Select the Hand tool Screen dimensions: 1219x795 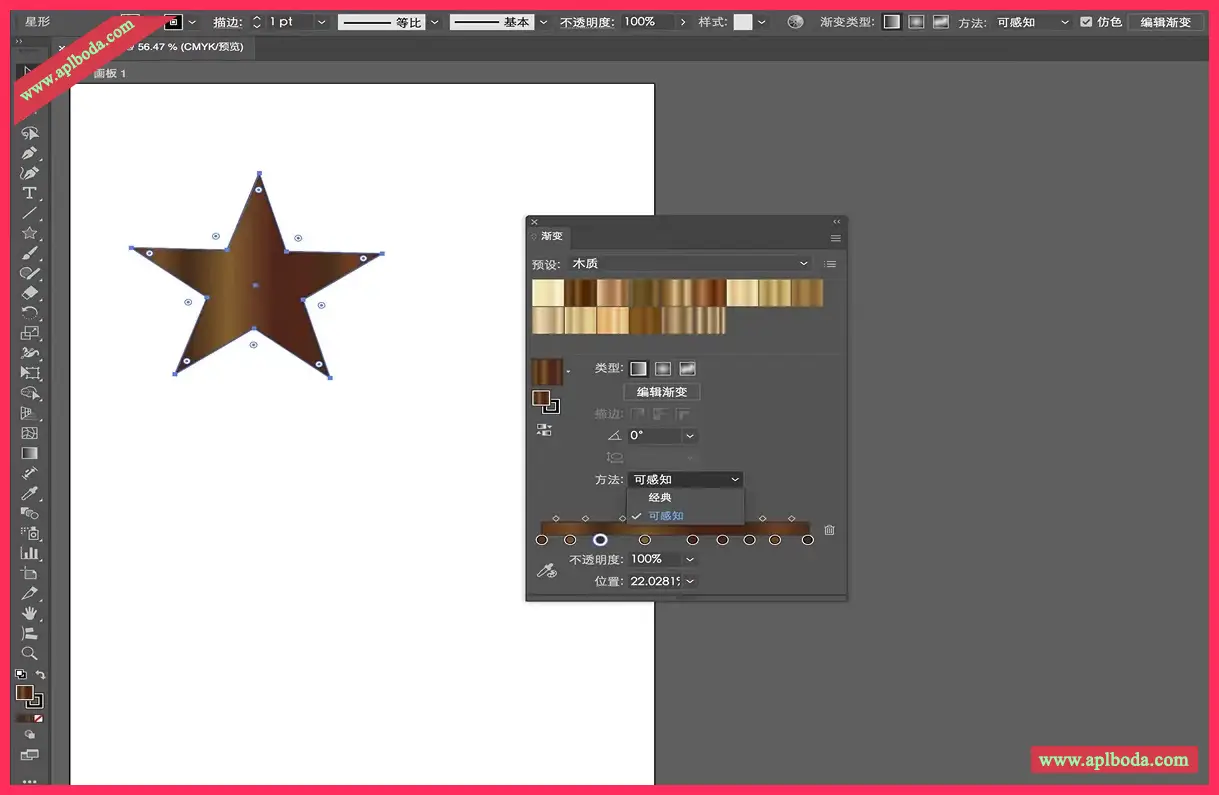(30, 613)
